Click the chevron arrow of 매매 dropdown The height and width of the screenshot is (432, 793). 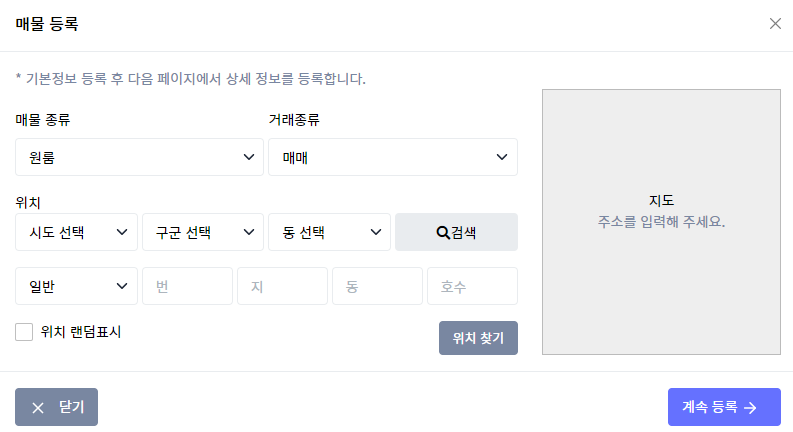502,157
